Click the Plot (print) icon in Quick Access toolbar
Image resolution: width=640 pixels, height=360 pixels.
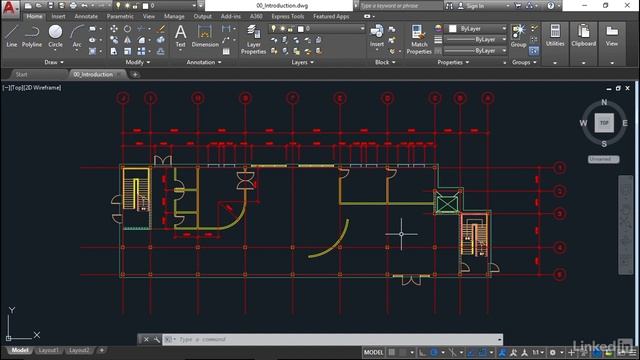[x=73, y=6]
